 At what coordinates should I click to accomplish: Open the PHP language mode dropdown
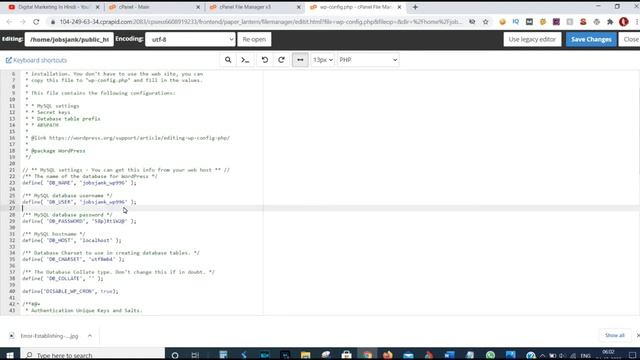pyautogui.click(x=368, y=60)
